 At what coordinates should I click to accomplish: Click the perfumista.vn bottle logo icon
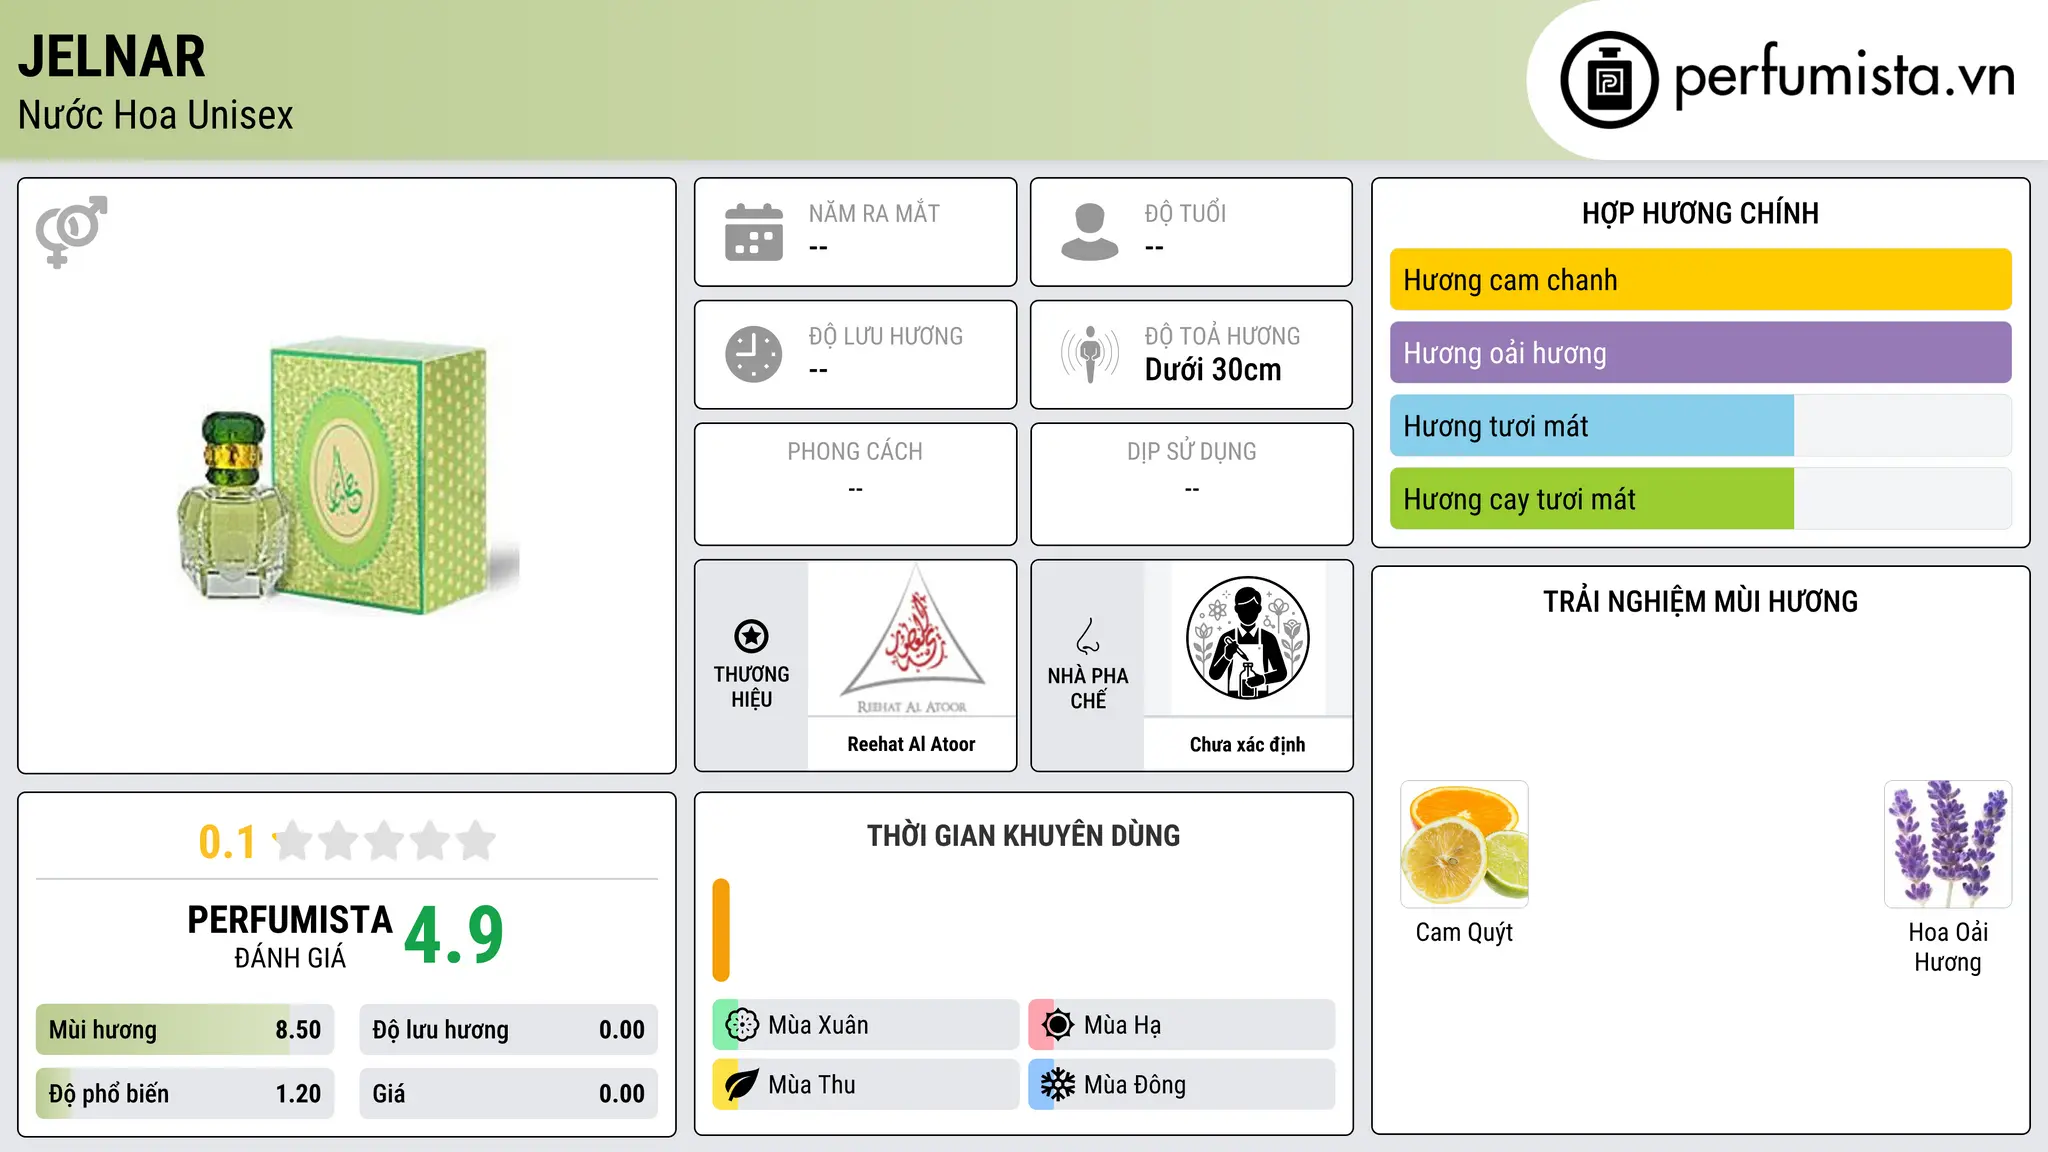[1609, 80]
